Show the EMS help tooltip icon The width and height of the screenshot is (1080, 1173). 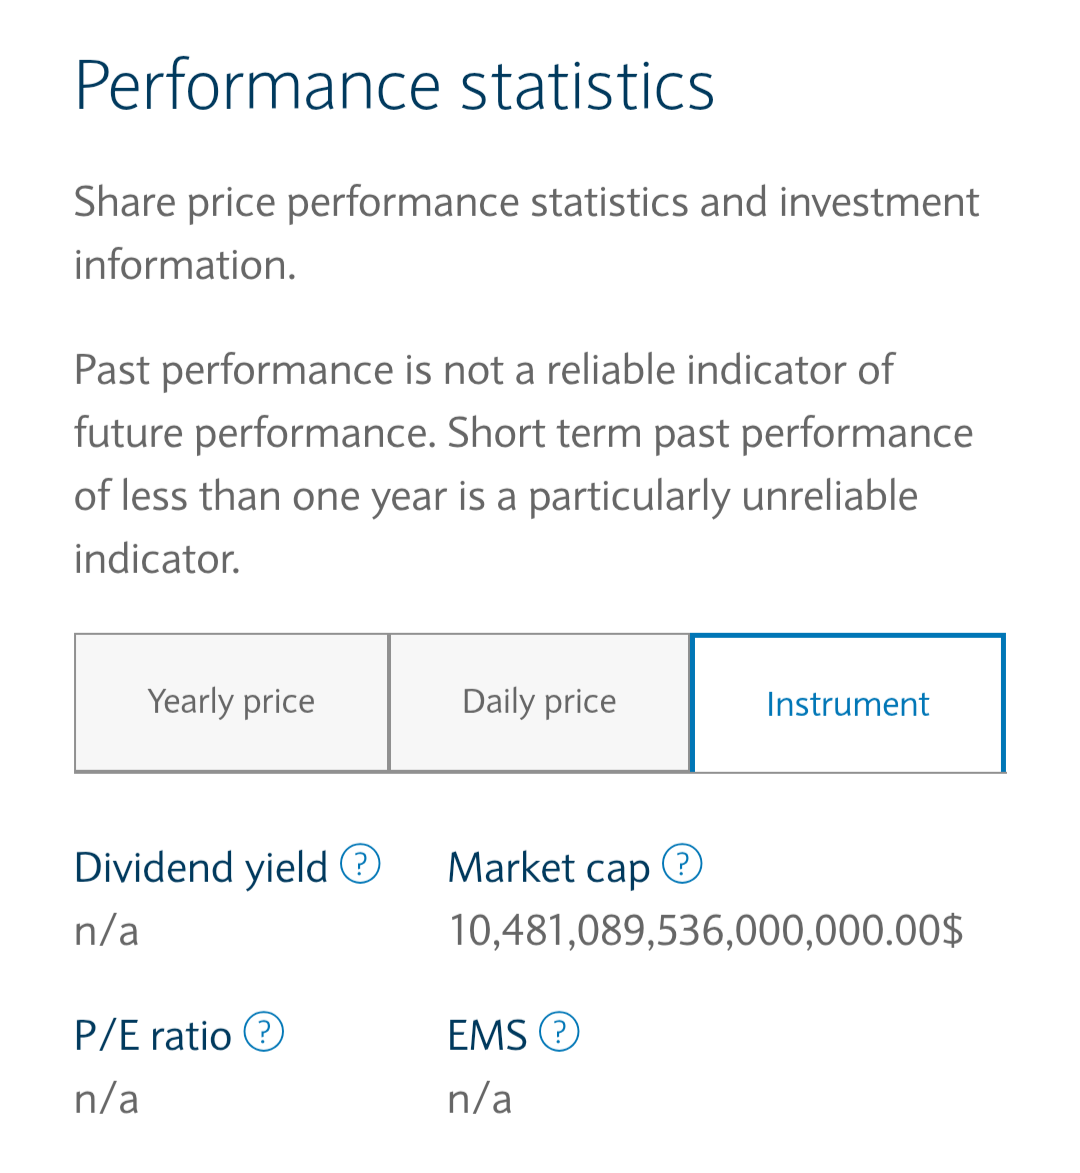(559, 1032)
